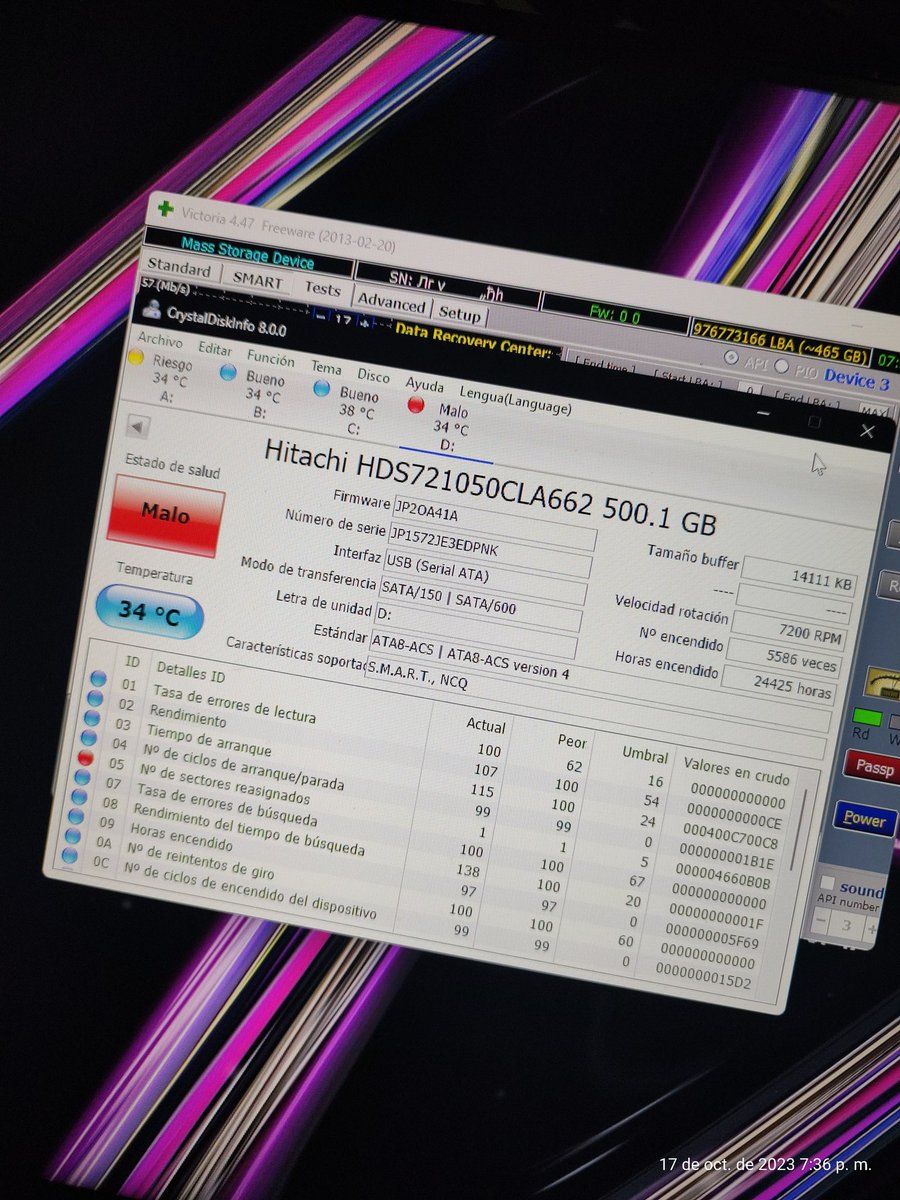Viewport: 900px width, 1200px height.
Task: Open the Disco menu
Action: tap(374, 376)
